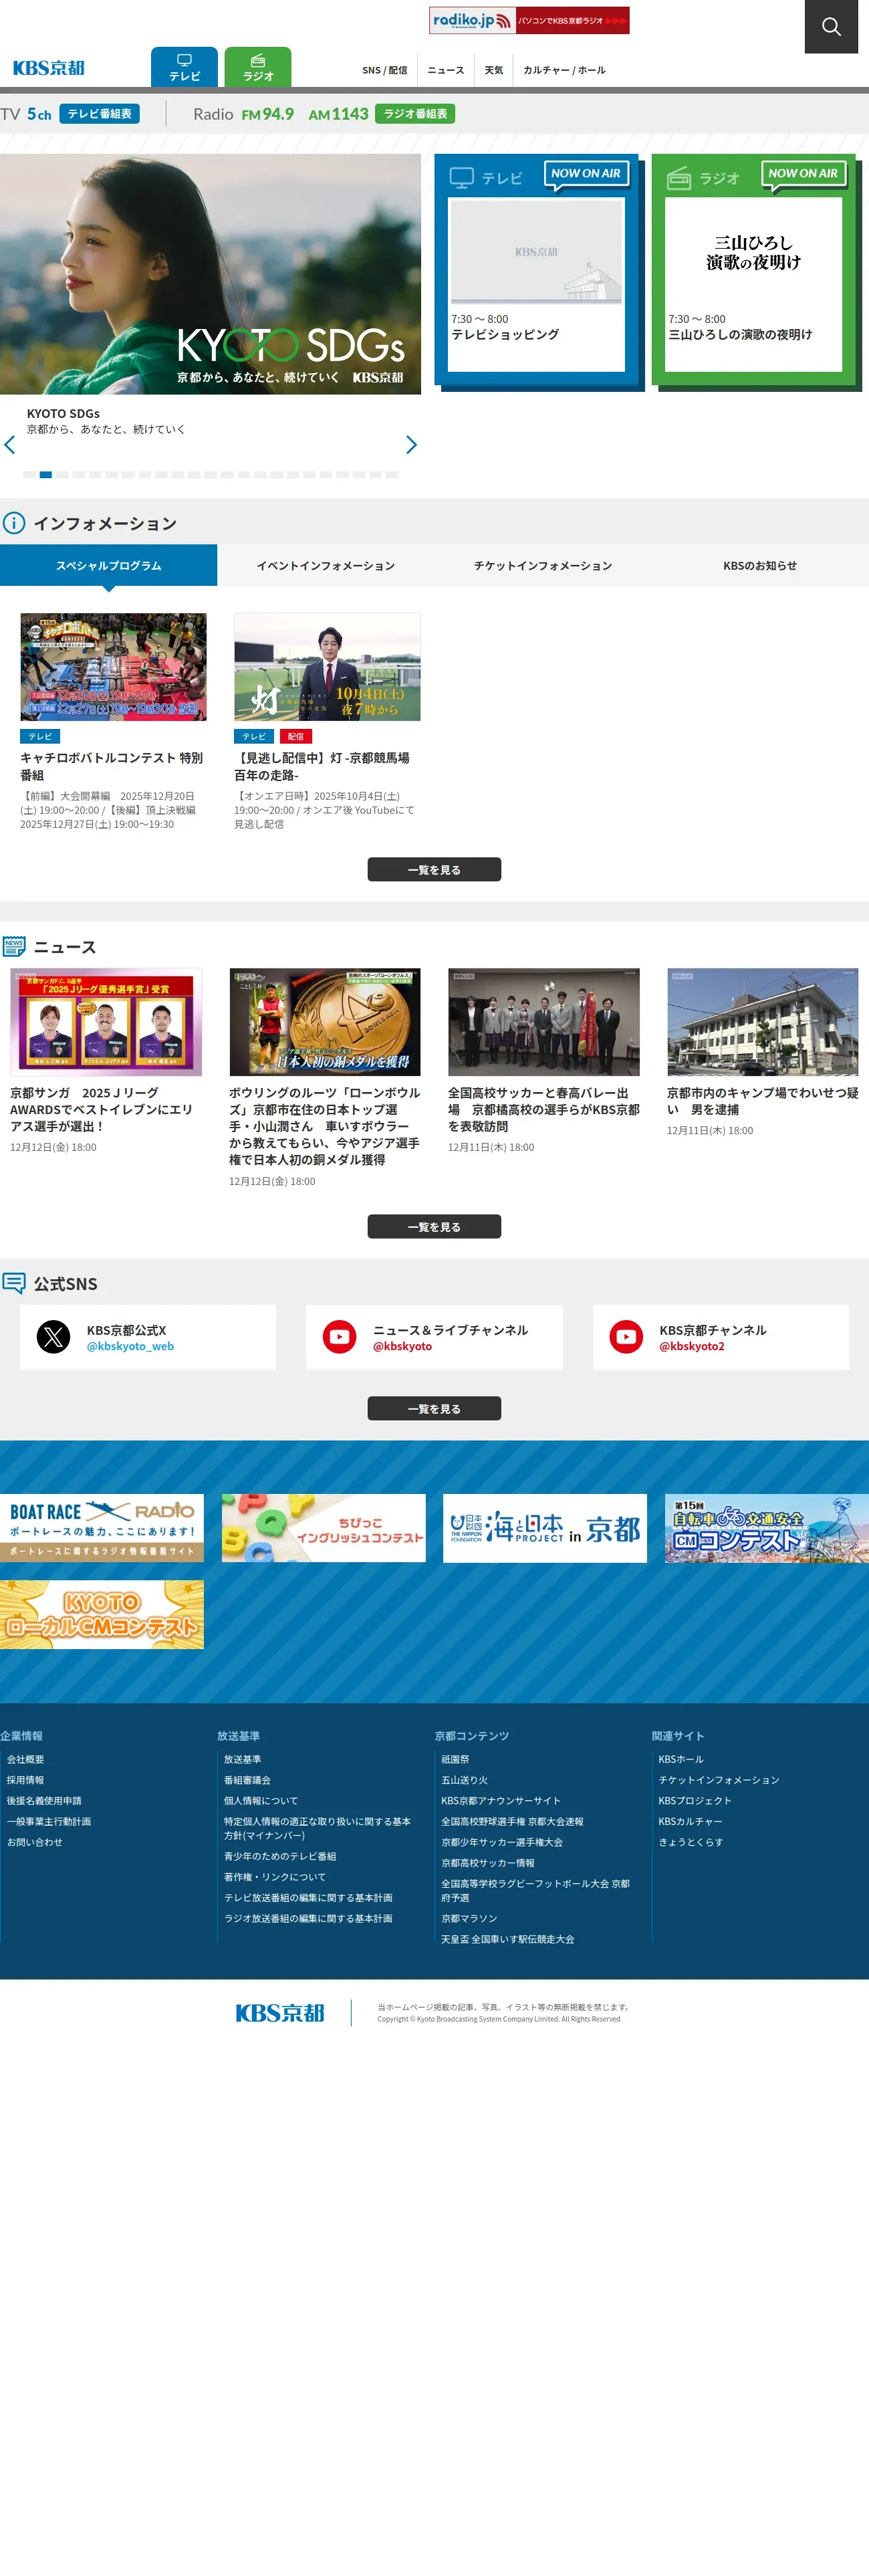Open 個人情報について footer link
This screenshot has width=869, height=2576.
pos(261,1801)
